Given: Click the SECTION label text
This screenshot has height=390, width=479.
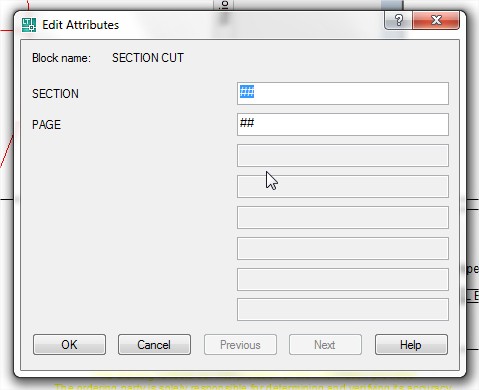Looking at the screenshot, I should click(x=55, y=94).
